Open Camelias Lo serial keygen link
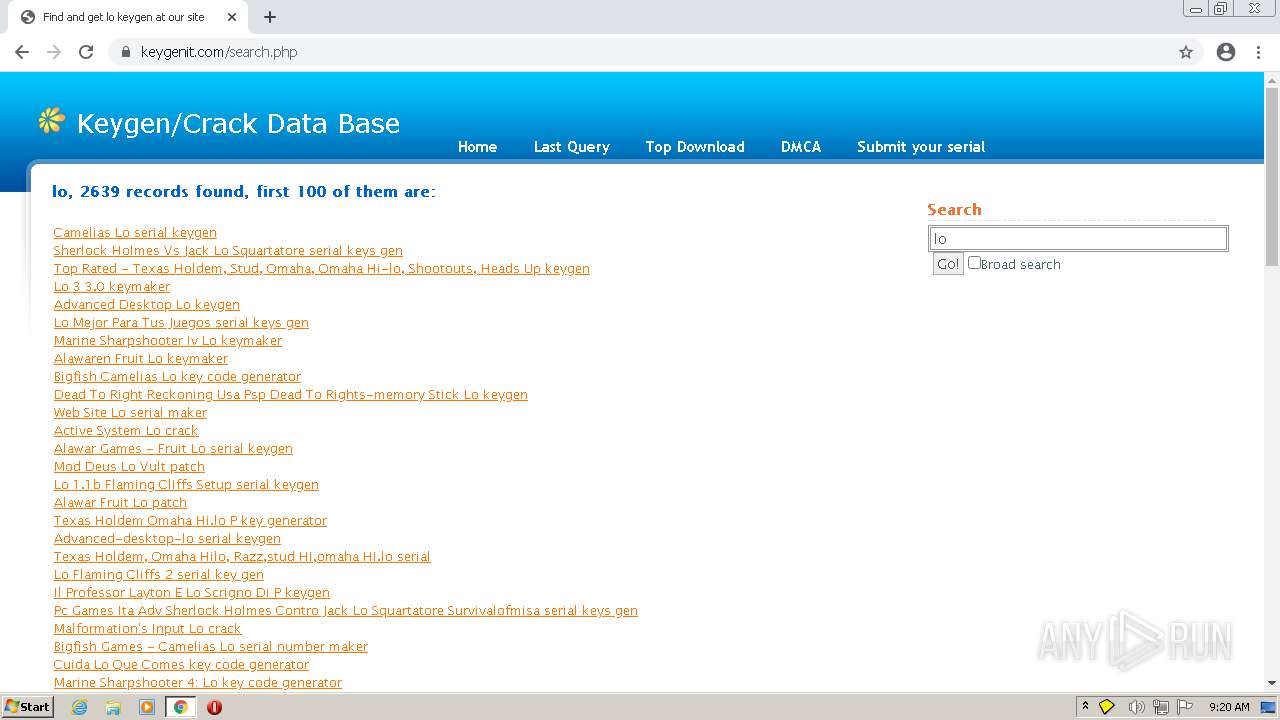The height and width of the screenshot is (720, 1280). tap(135, 233)
